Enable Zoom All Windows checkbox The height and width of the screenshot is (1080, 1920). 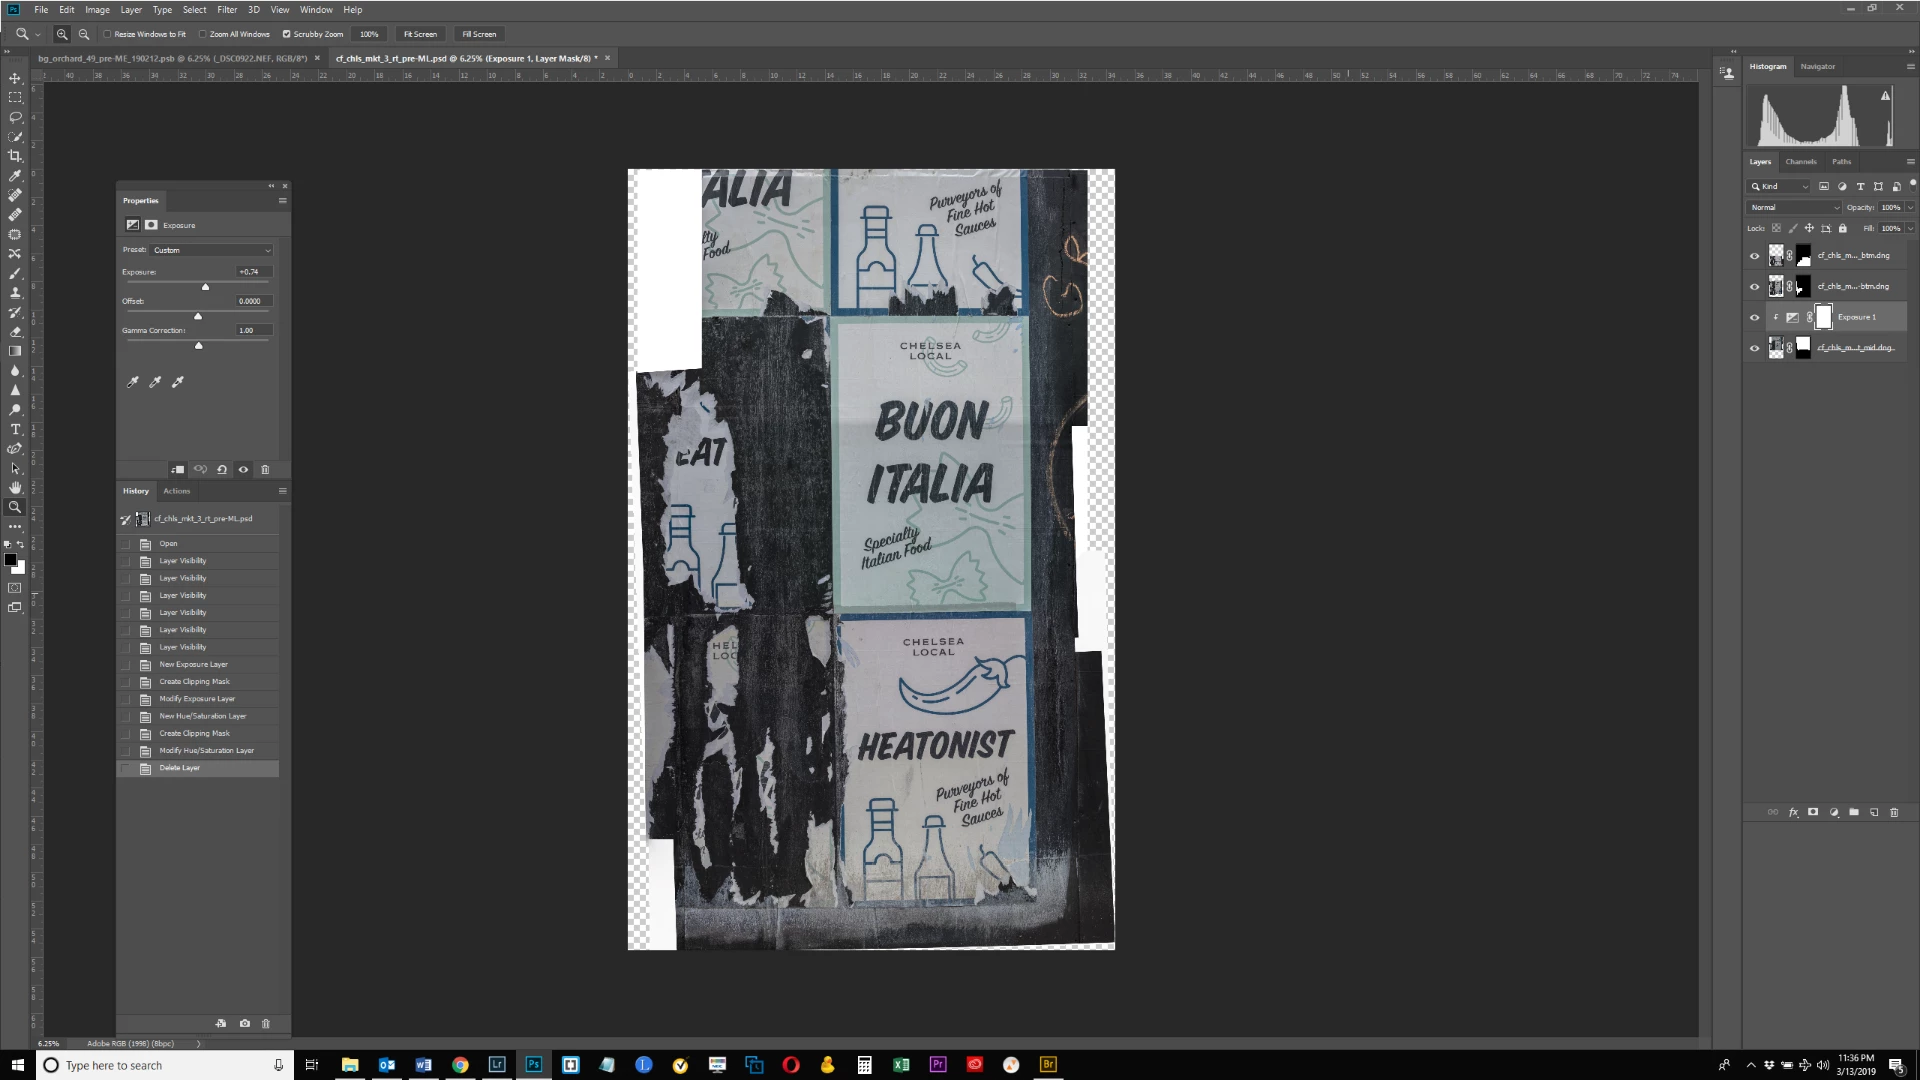point(203,34)
